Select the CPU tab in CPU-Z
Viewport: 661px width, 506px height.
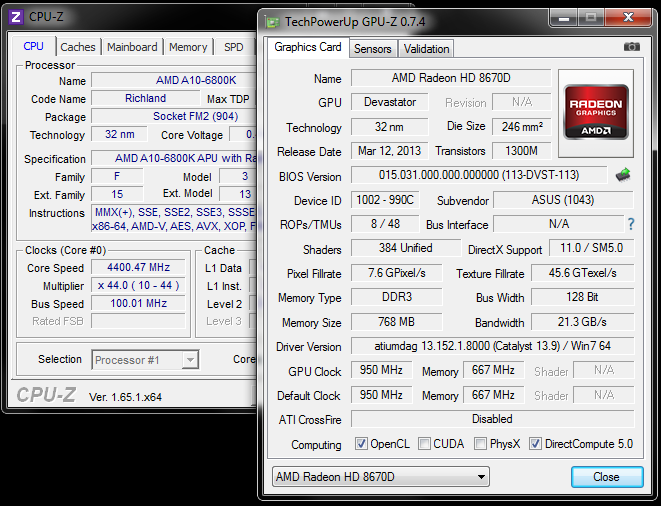[x=33, y=46]
